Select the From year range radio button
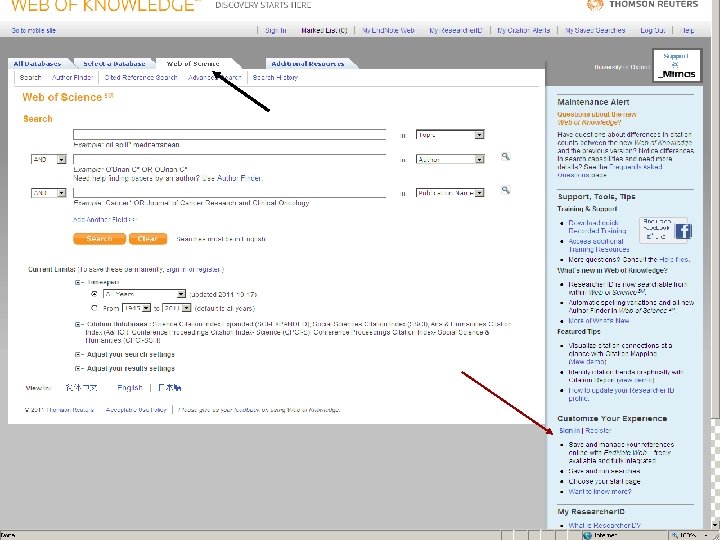The width and height of the screenshot is (720, 540). [94, 308]
